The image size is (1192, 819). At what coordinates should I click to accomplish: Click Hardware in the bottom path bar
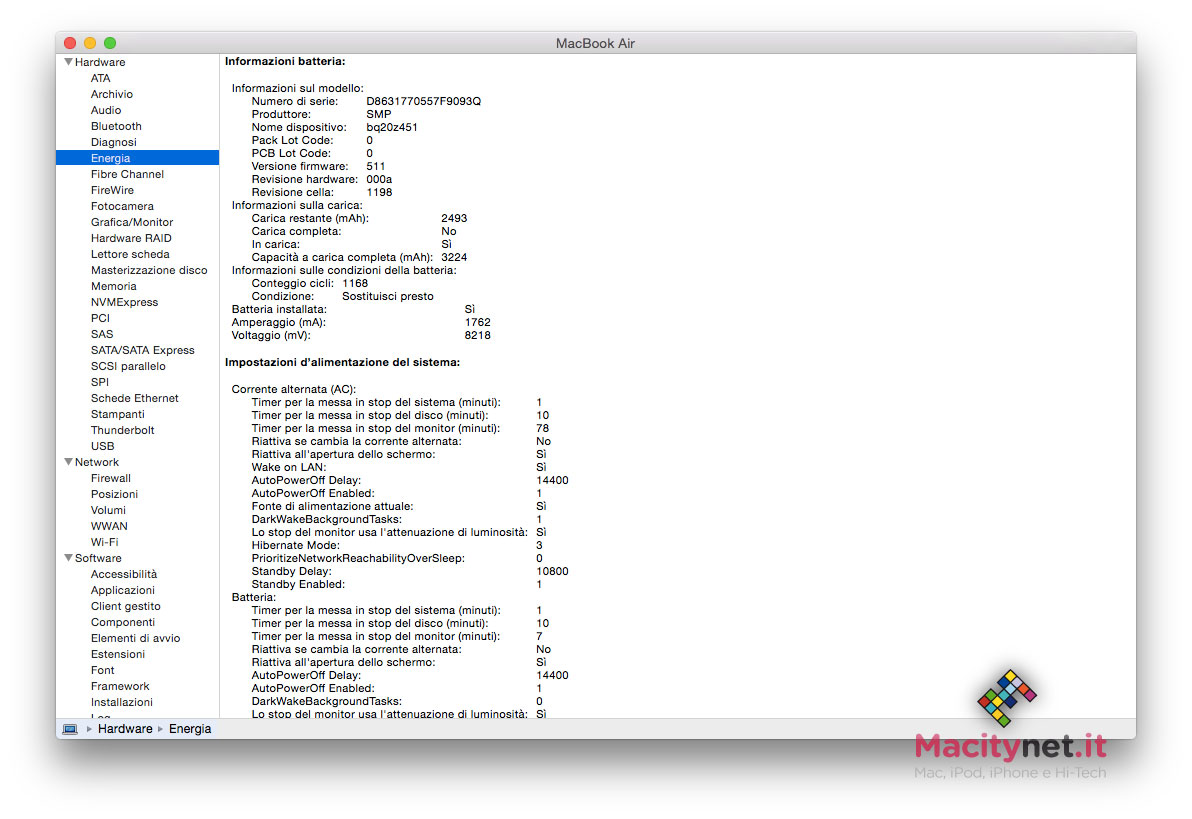click(x=125, y=729)
